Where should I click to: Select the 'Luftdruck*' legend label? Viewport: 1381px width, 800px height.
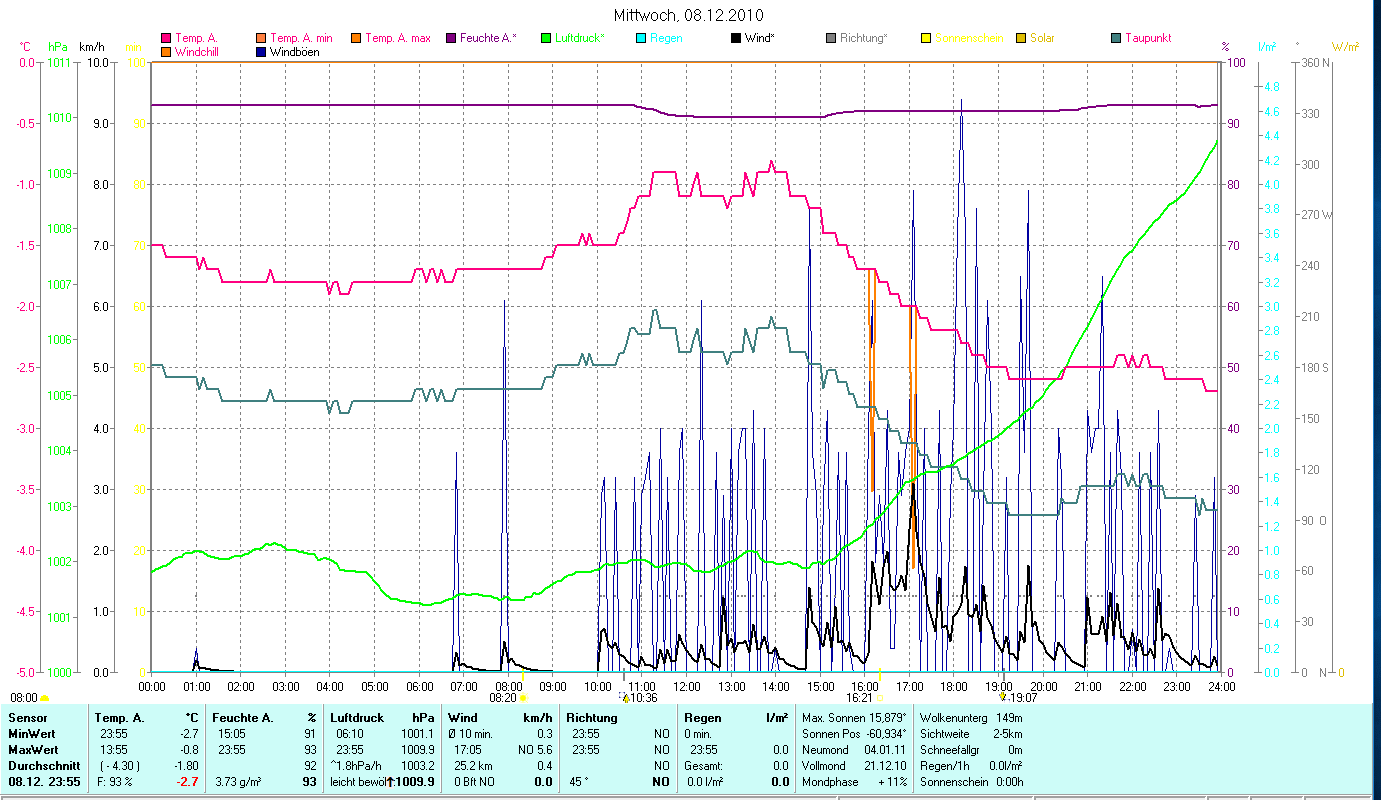580,38
